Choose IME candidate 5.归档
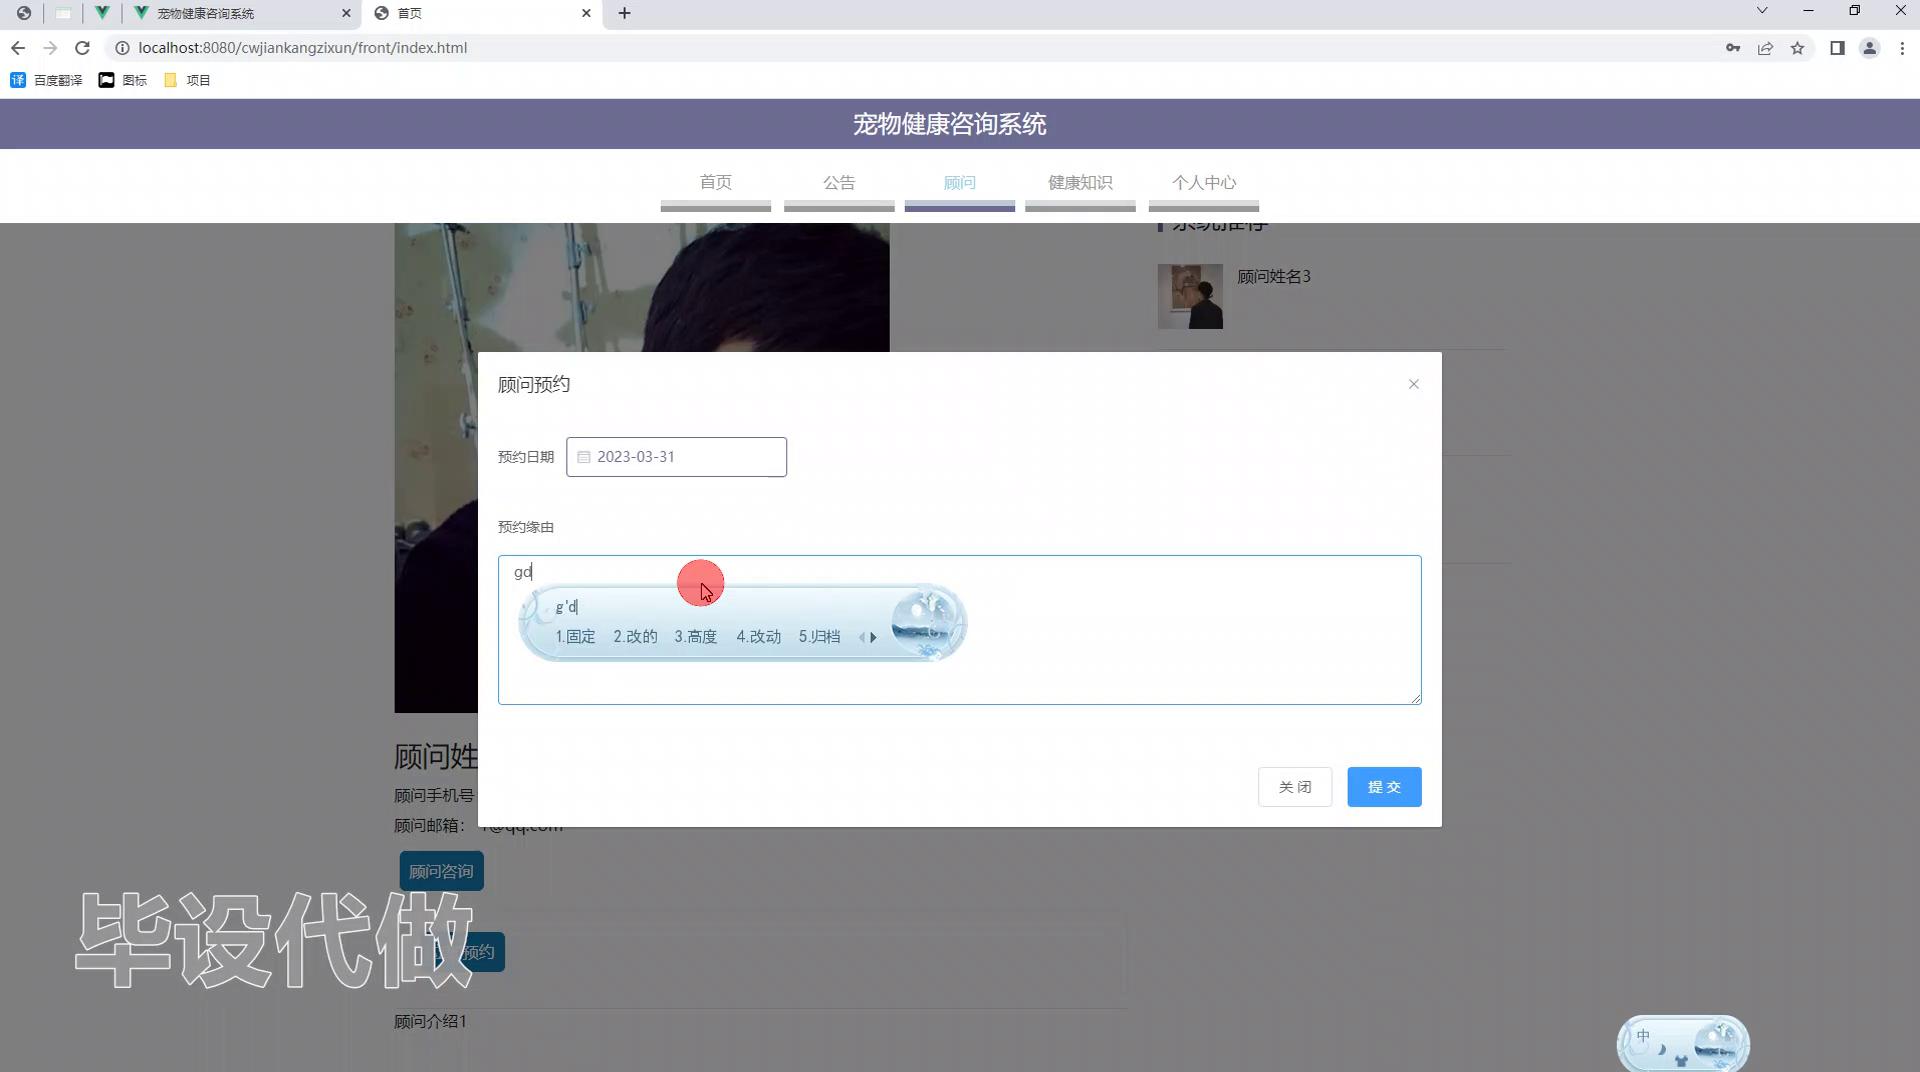This screenshot has width=1920, height=1072. coord(819,637)
